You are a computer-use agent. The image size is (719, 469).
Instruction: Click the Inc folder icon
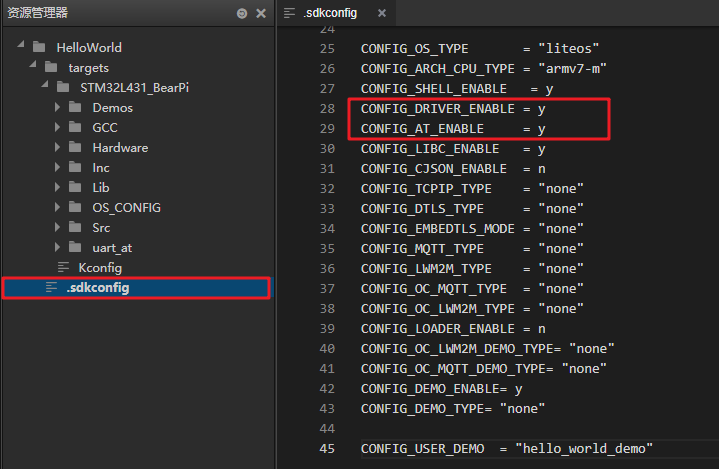(x=75, y=167)
